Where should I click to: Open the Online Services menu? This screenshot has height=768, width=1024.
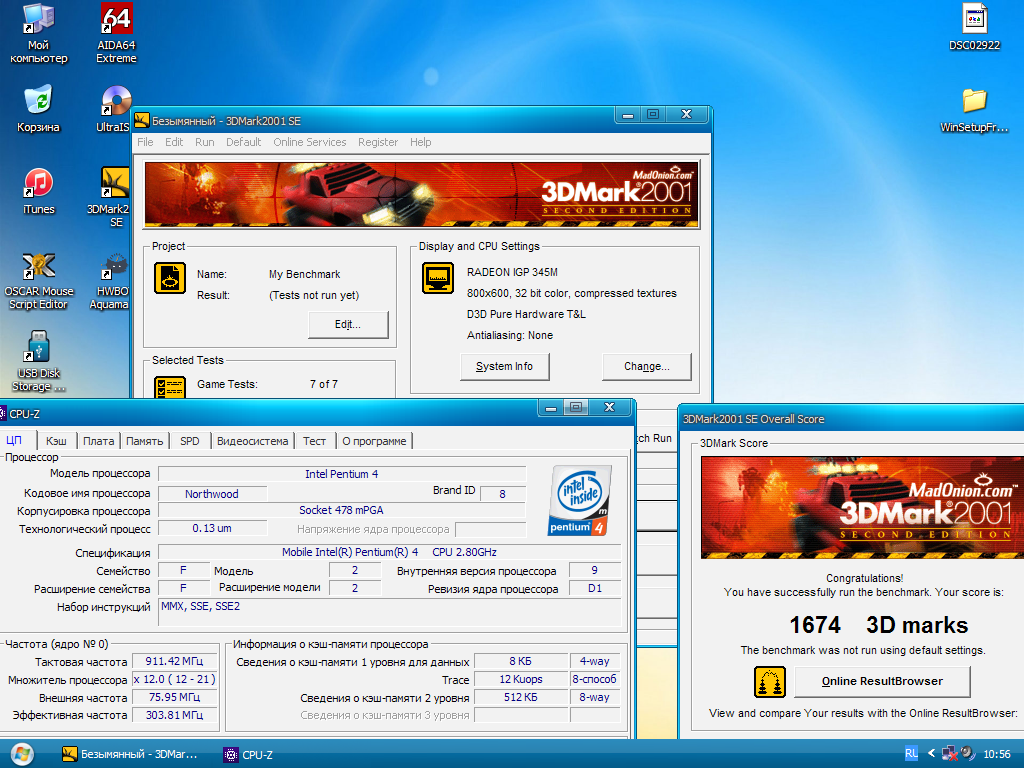point(310,142)
